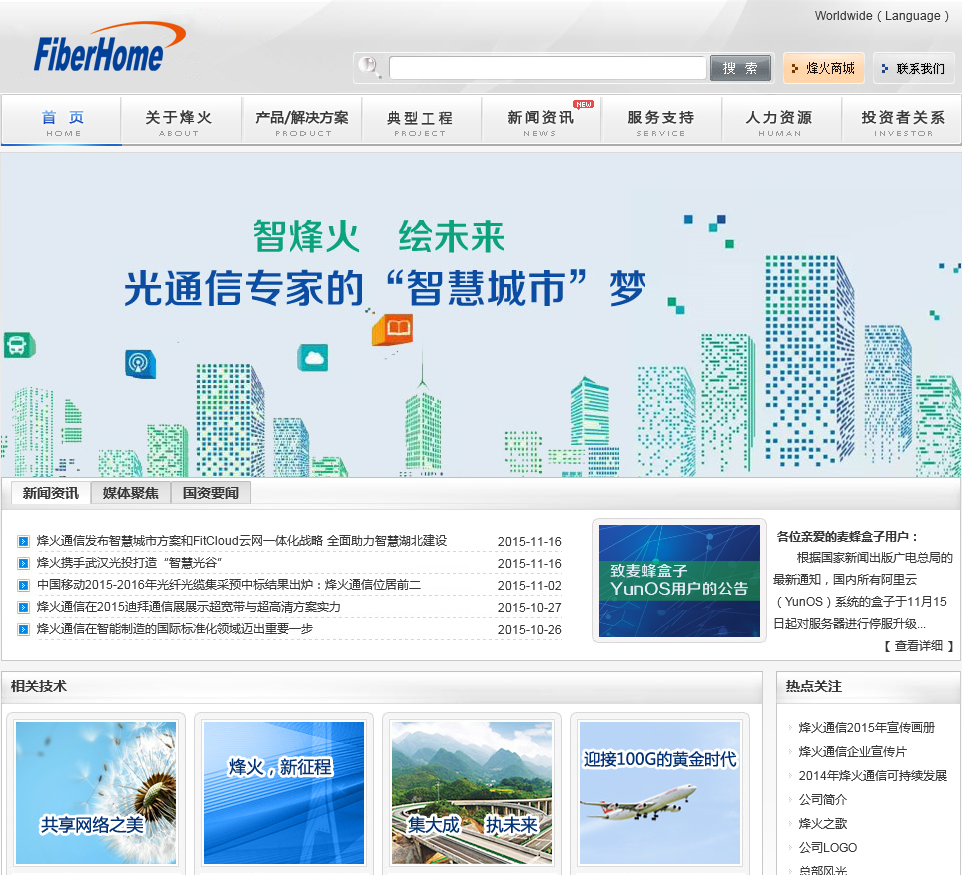Click the 搜索 search button

pyautogui.click(x=741, y=68)
